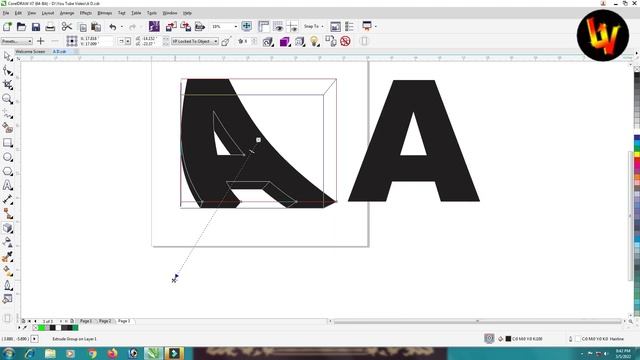The image size is (640, 360).
Task: Open the Presets dropdown
Action: (x=16, y=41)
